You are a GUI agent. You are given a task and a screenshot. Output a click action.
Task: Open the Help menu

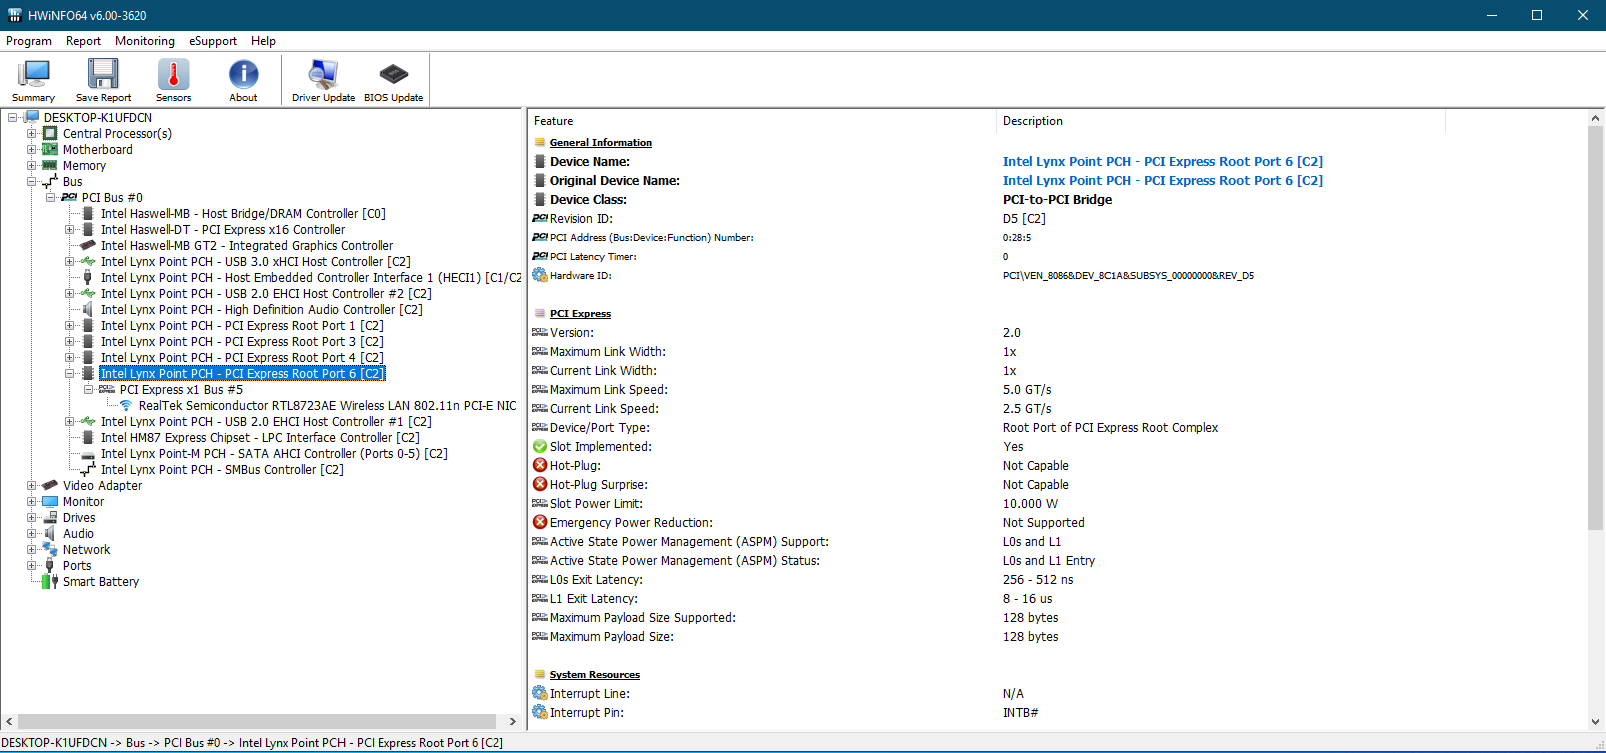coord(263,41)
